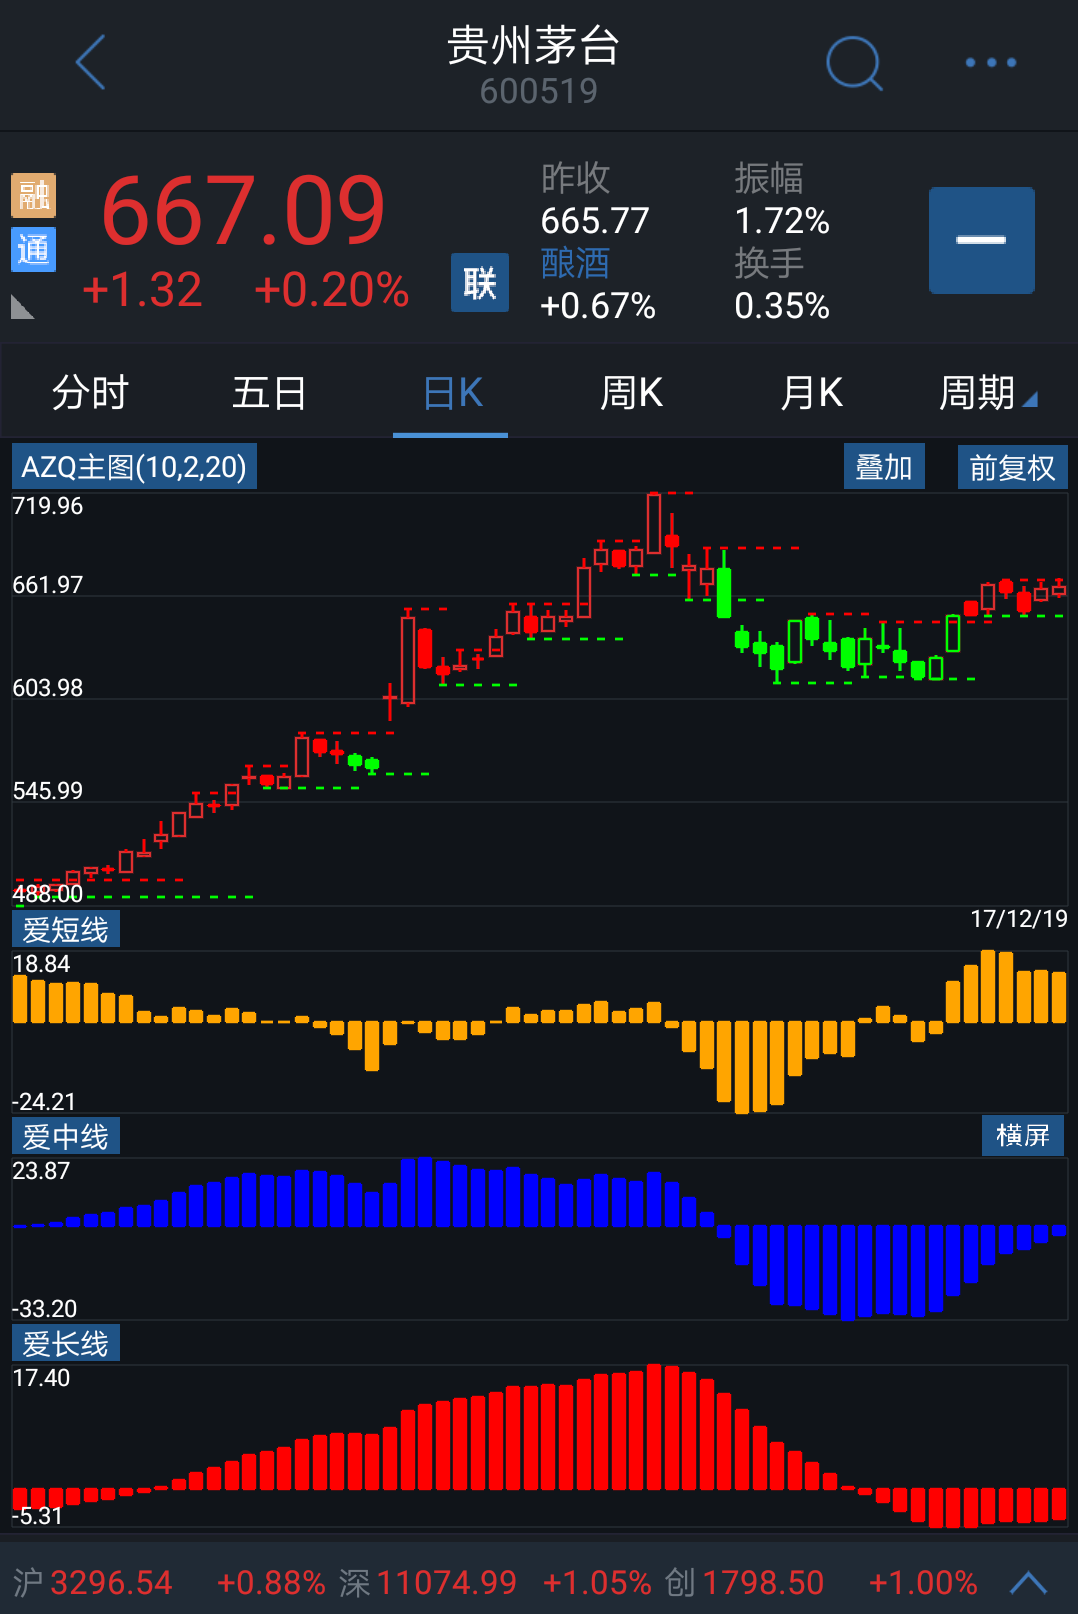Viewport: 1078px width, 1614px height.
Task: Switch to the 分时 intraday tab
Action: (x=90, y=393)
